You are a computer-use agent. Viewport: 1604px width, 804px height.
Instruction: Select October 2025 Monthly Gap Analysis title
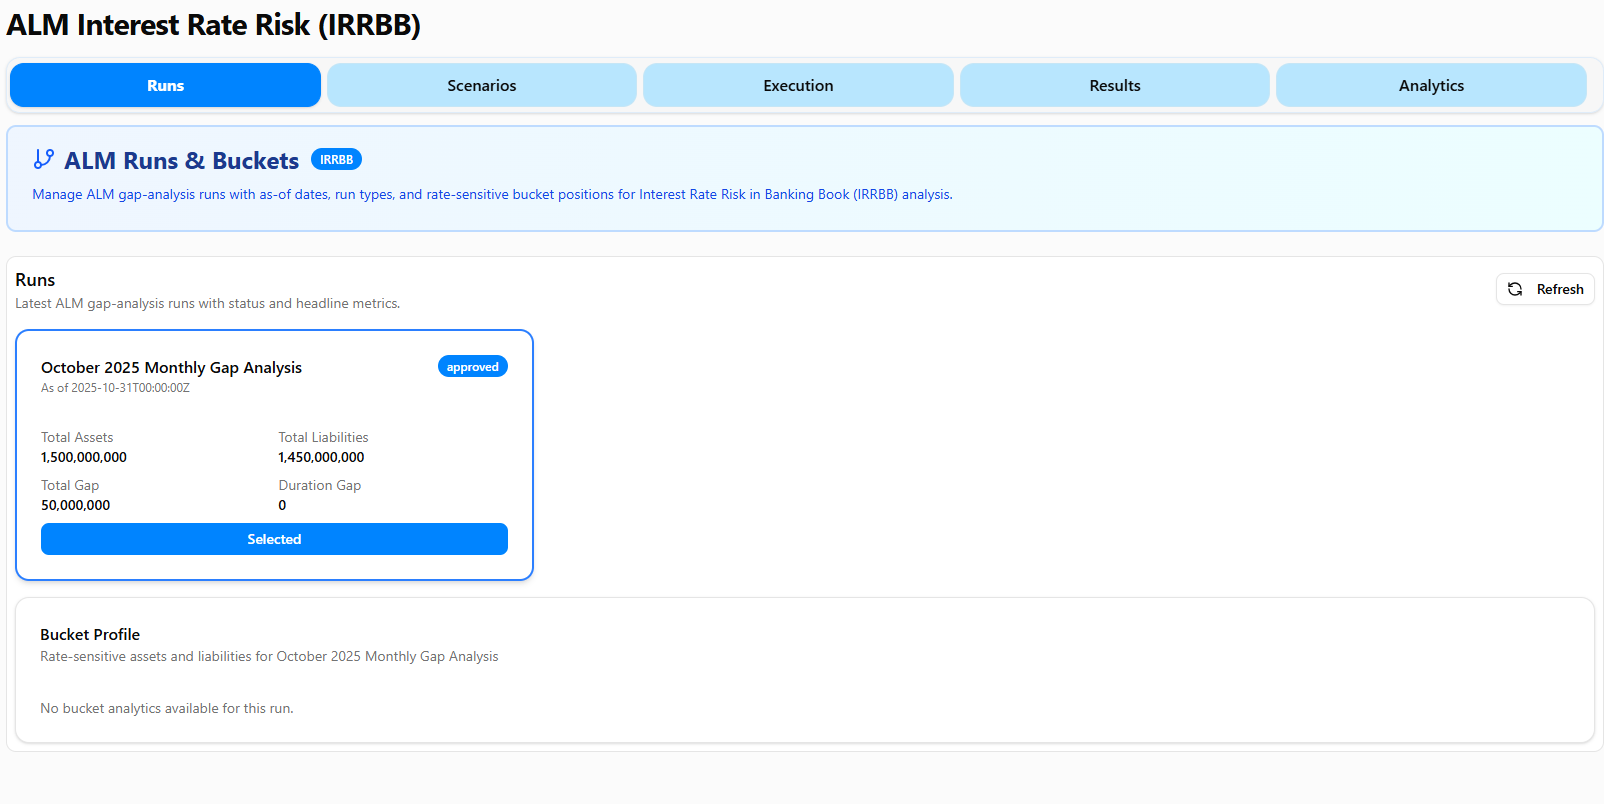click(x=171, y=368)
